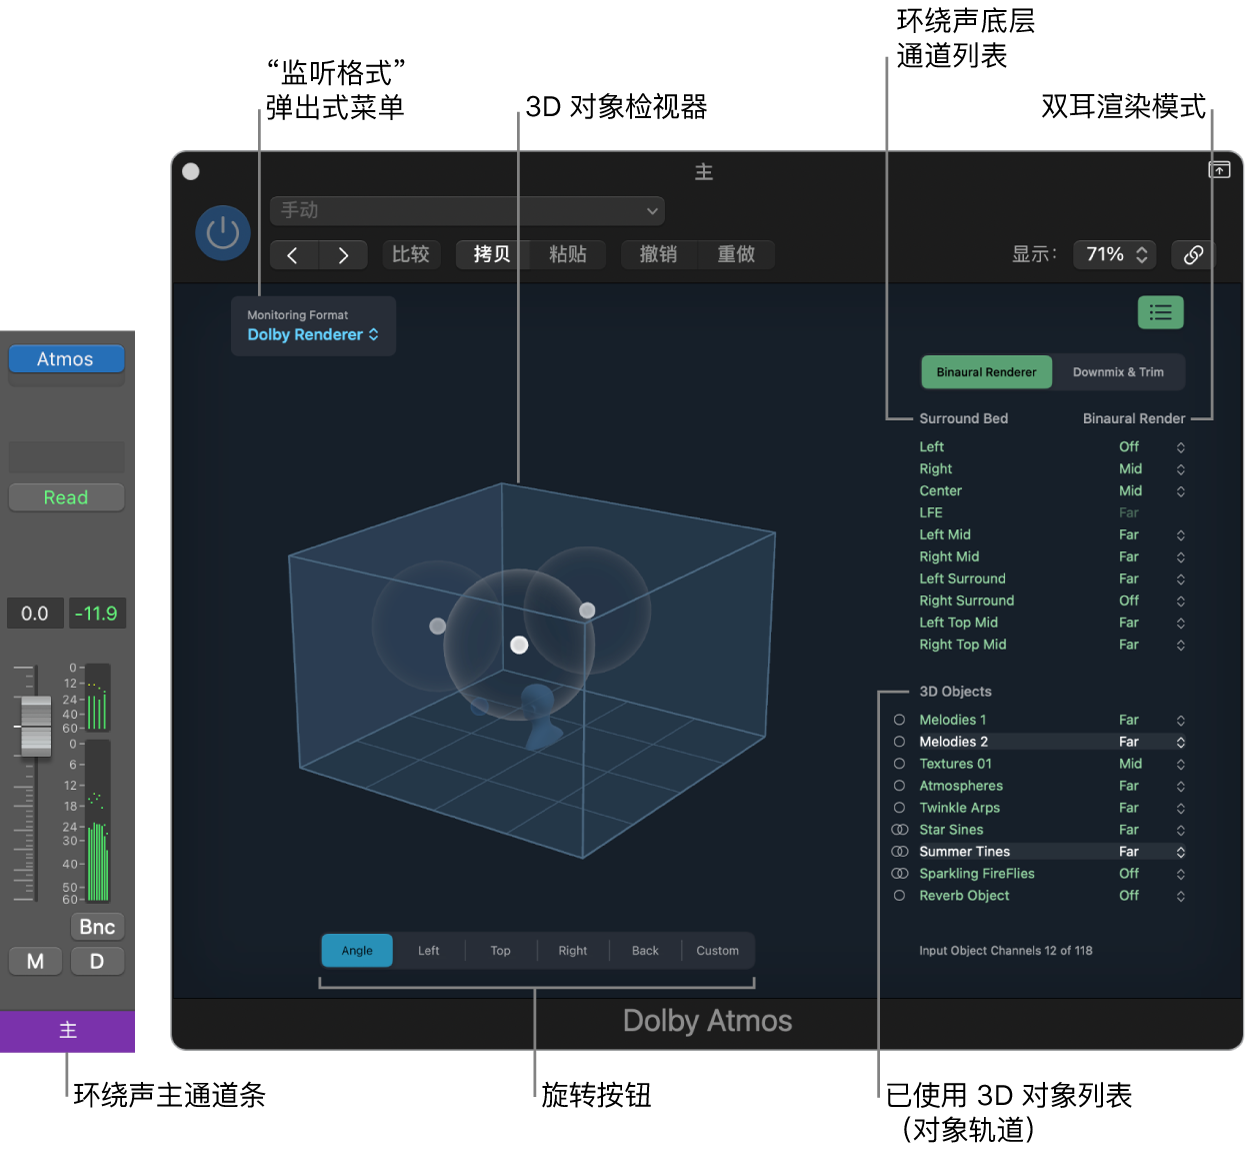Screen dimensions: 1245x1152
Task: Click the mono icon beside Reverb Object
Action: click(899, 896)
